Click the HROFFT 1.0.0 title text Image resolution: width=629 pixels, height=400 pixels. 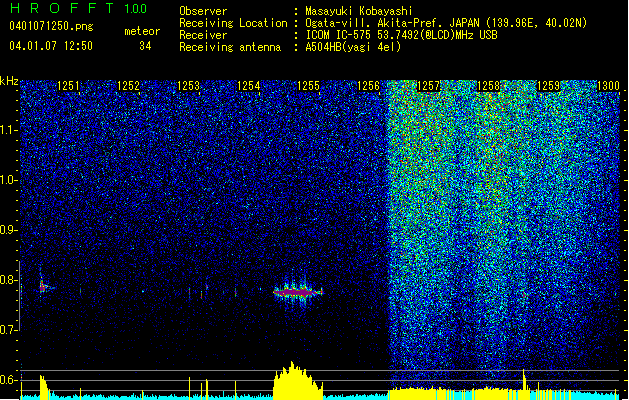click(78, 8)
